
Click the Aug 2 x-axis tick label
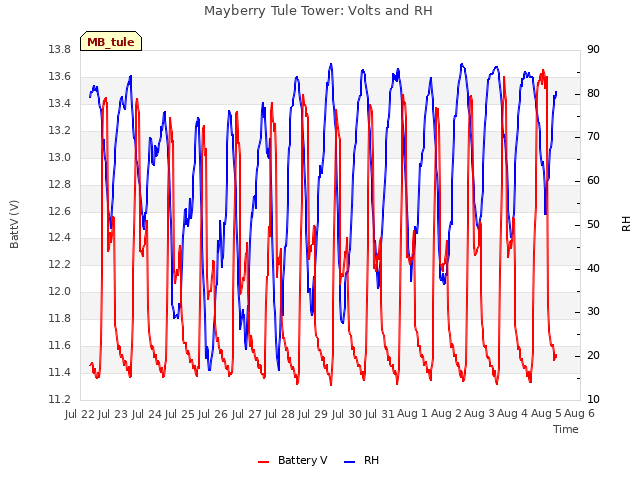(446, 414)
